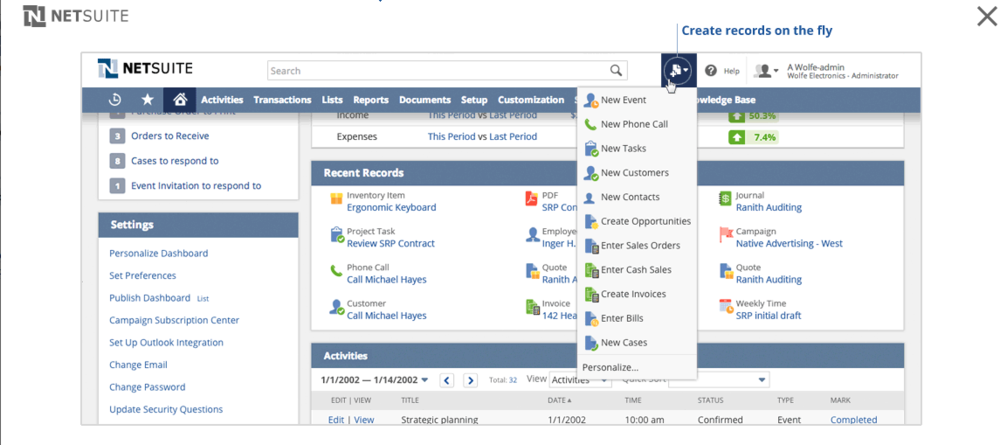This screenshot has height=445, width=1000.
Task: Click inside the global Search field
Action: 440,71
